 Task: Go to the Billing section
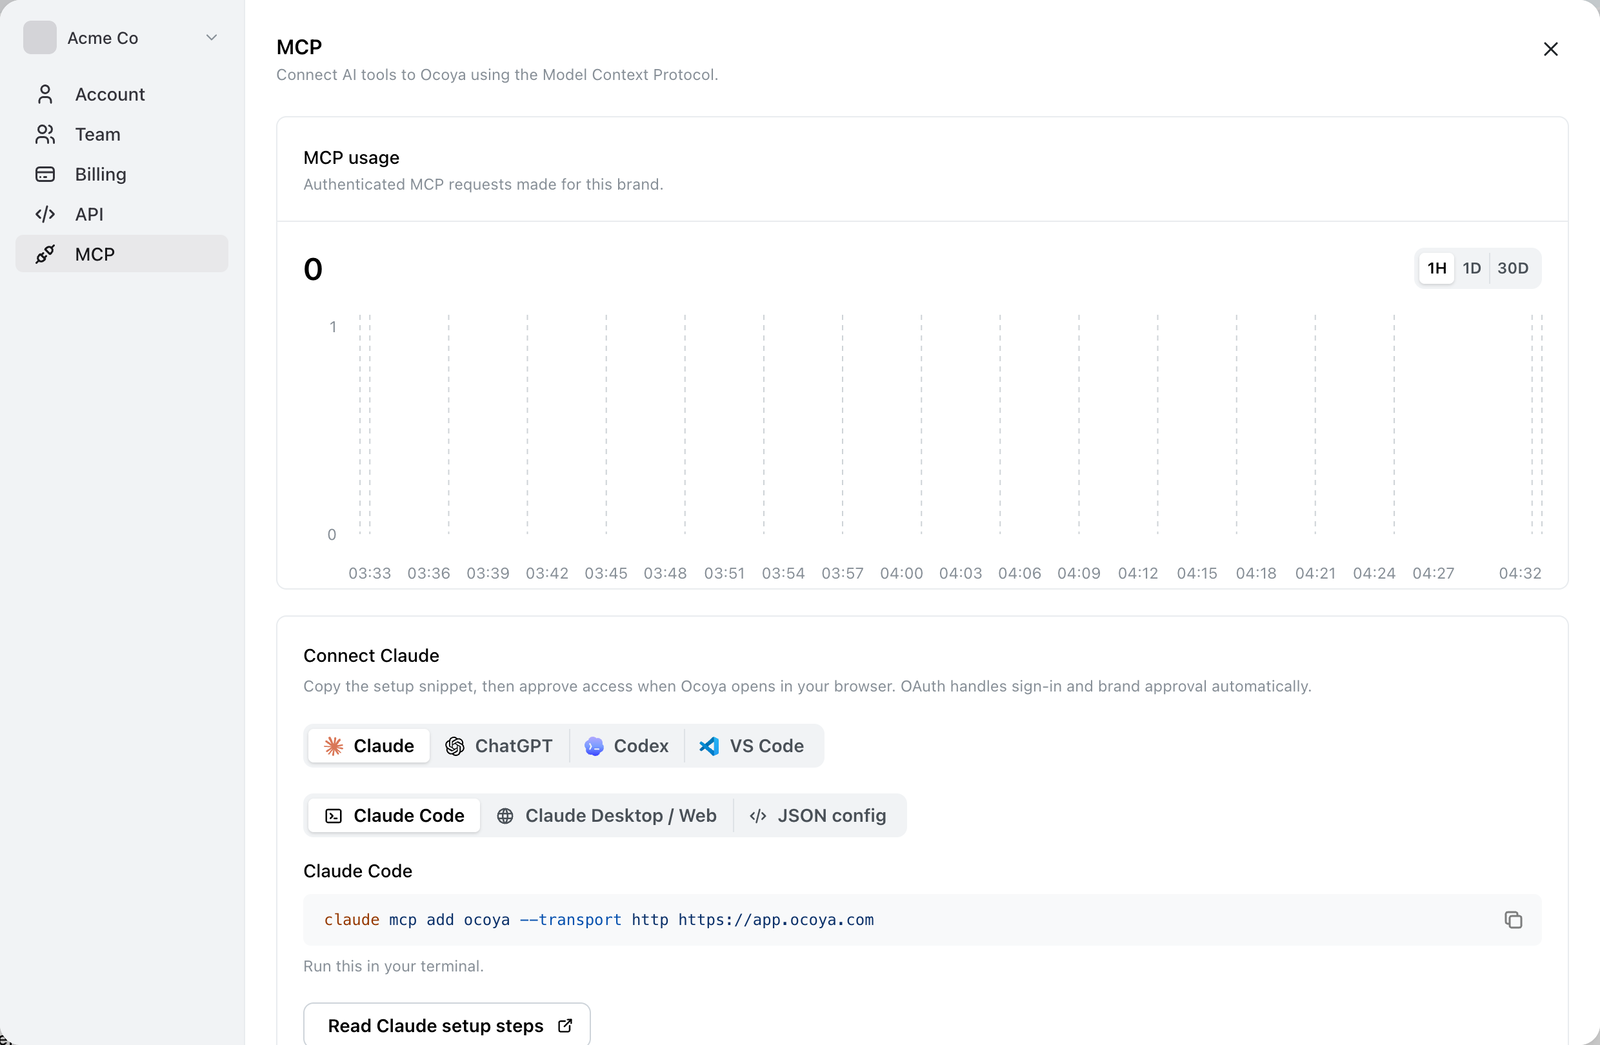tap(122, 174)
